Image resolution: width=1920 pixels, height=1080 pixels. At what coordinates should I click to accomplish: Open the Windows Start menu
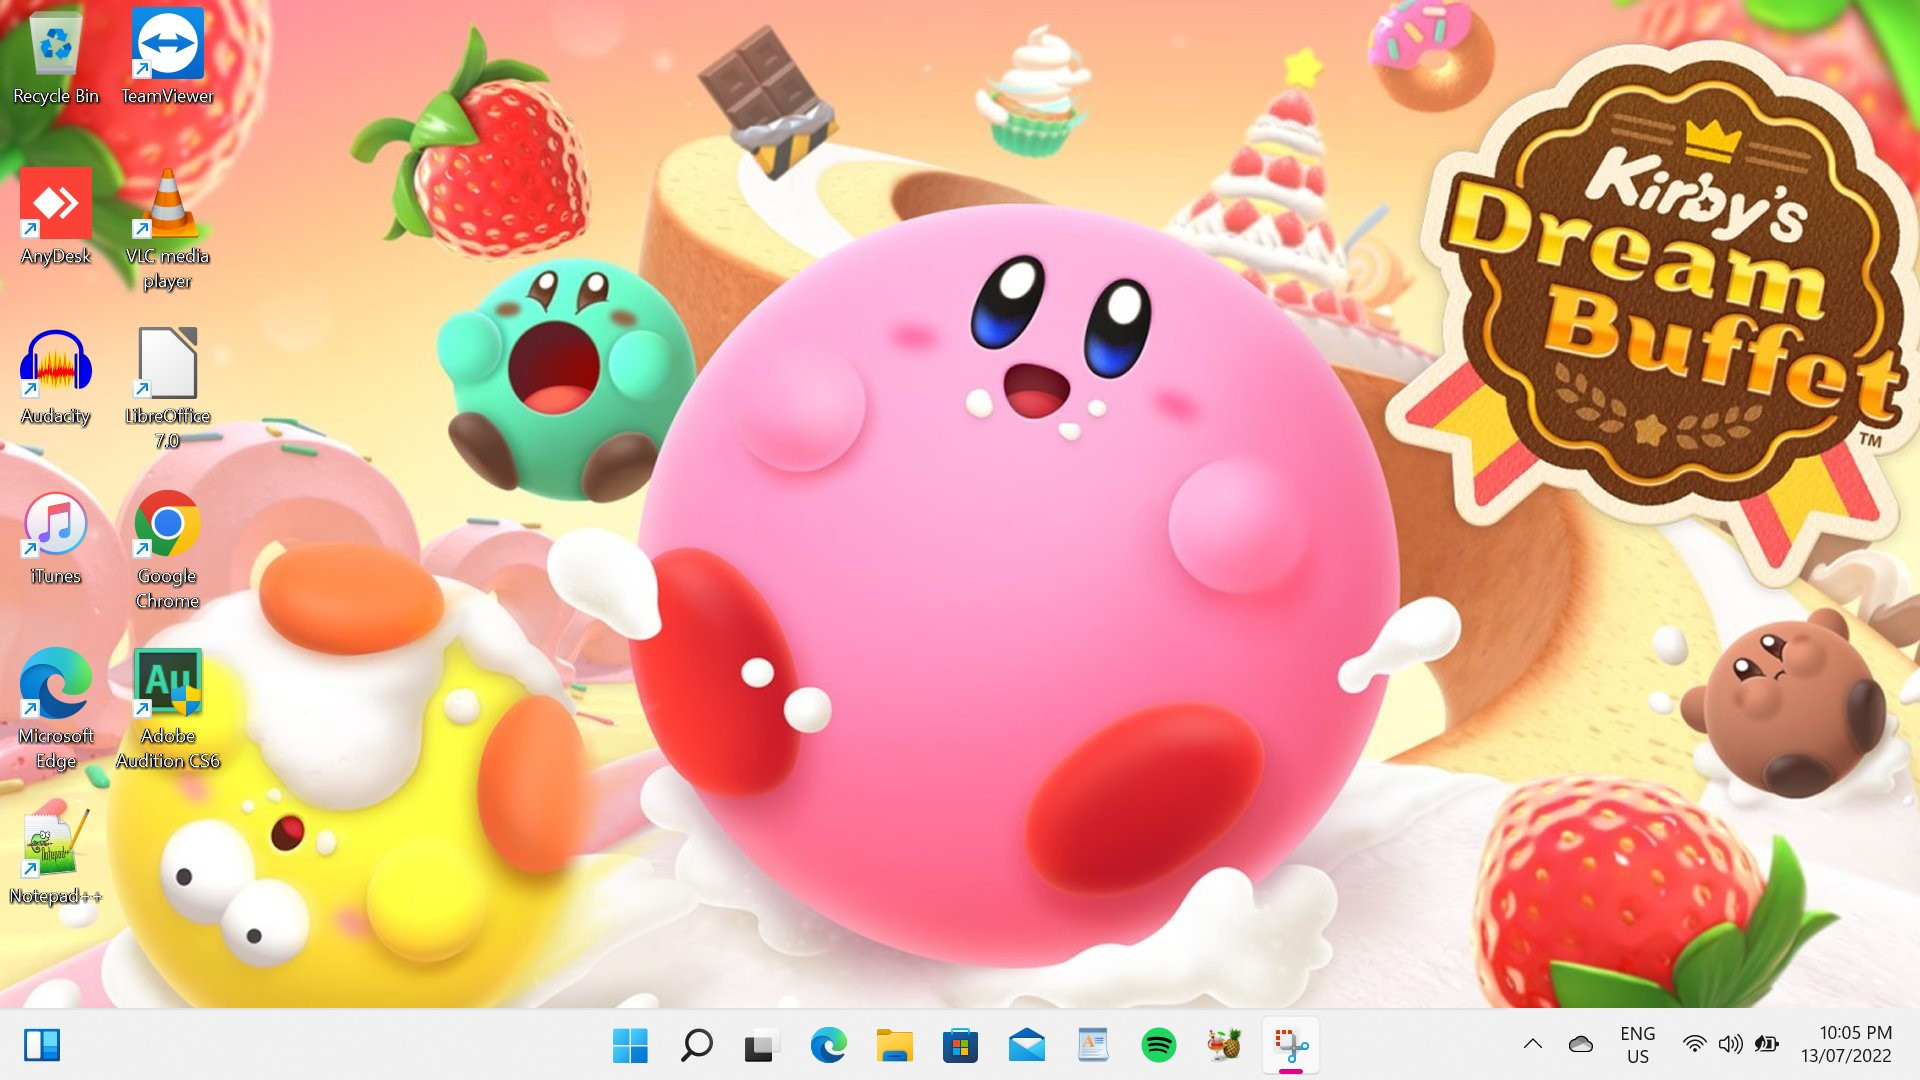630,1045
